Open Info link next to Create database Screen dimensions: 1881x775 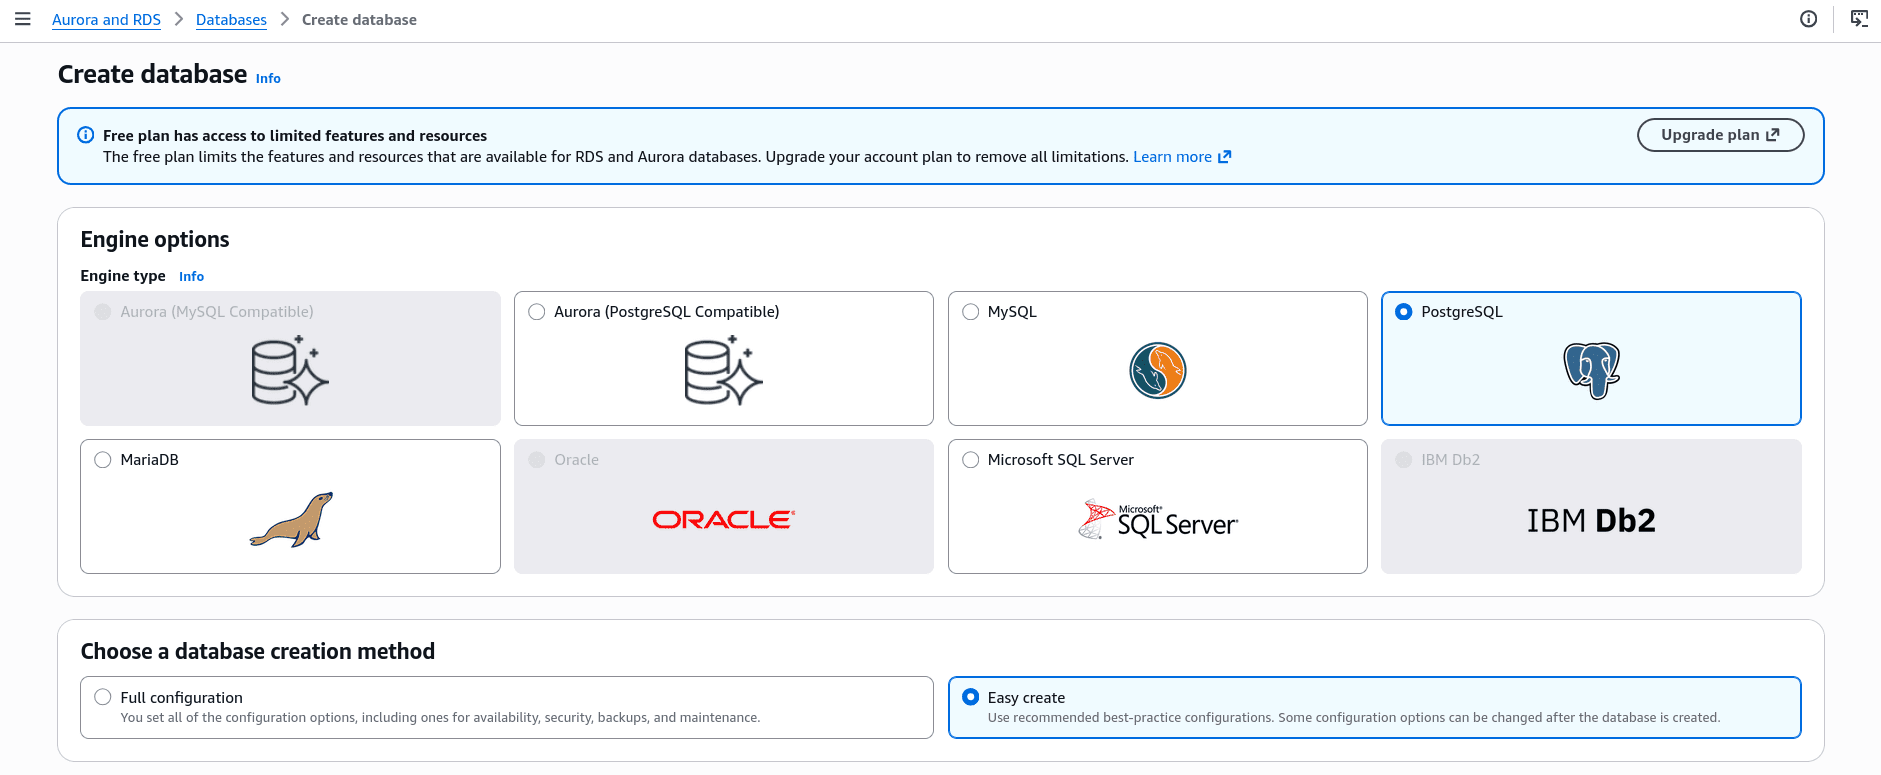(268, 79)
